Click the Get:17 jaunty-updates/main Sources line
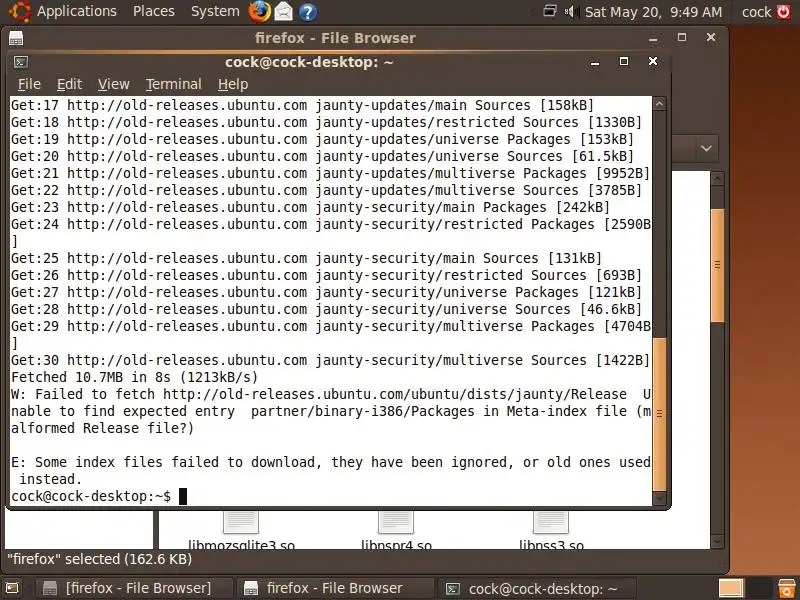800x600 pixels. coord(303,105)
